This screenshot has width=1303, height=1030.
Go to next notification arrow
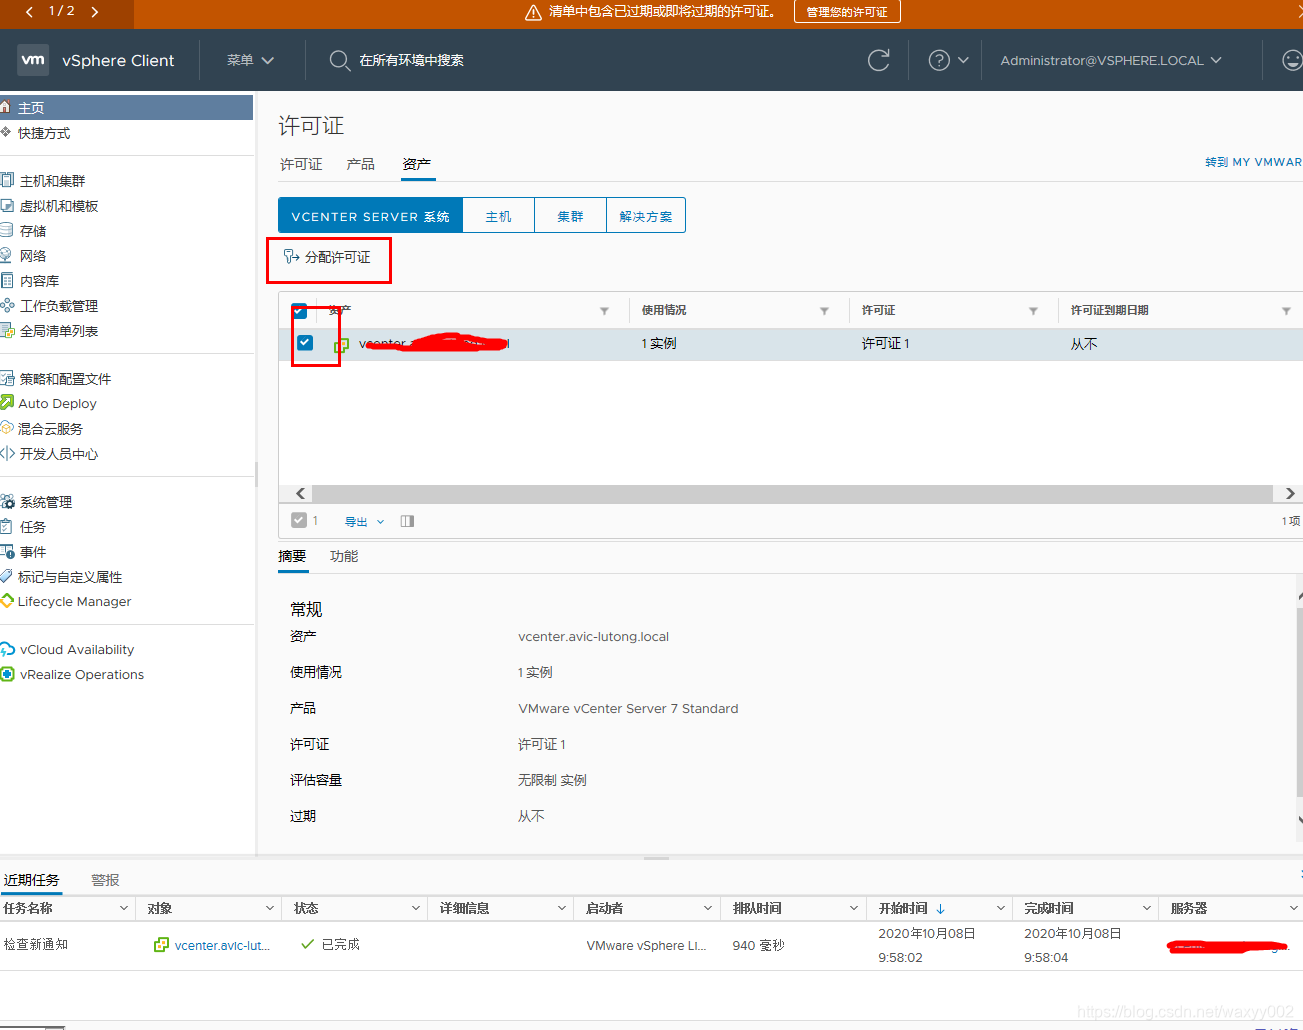coord(95,12)
